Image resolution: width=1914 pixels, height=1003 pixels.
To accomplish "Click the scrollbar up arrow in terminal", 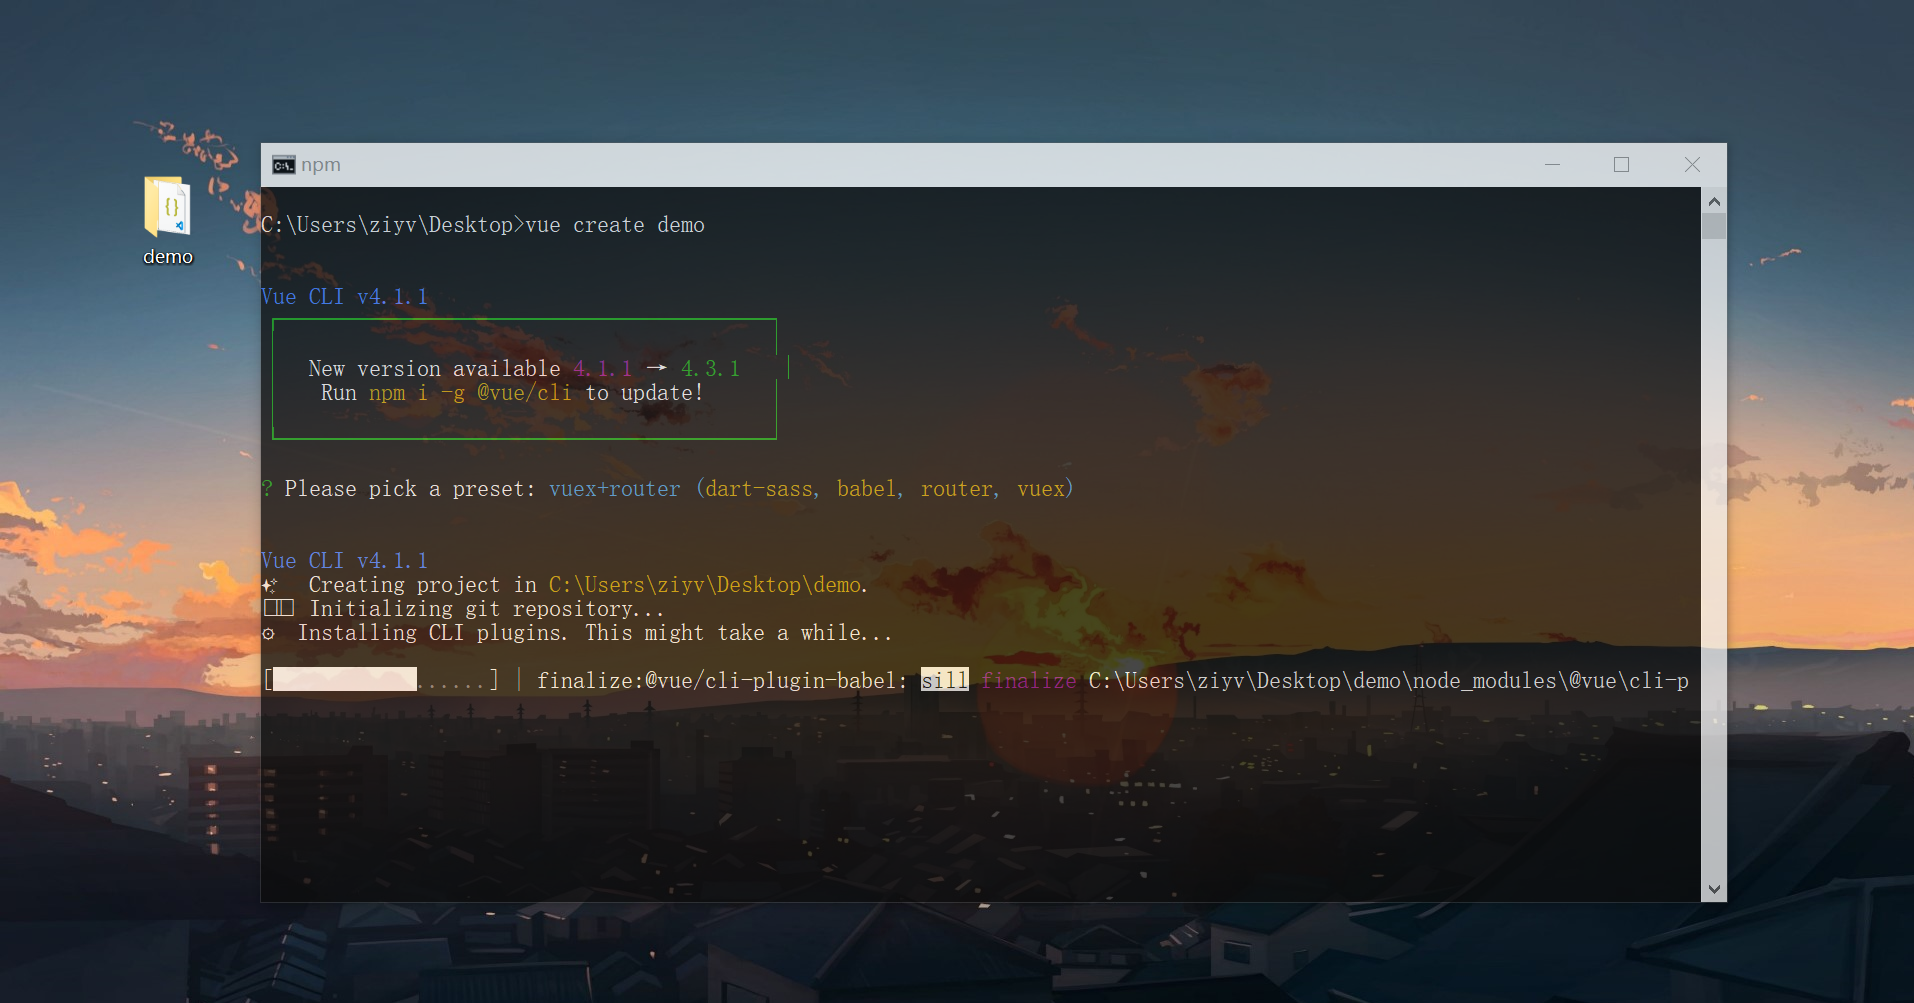I will coord(1714,201).
